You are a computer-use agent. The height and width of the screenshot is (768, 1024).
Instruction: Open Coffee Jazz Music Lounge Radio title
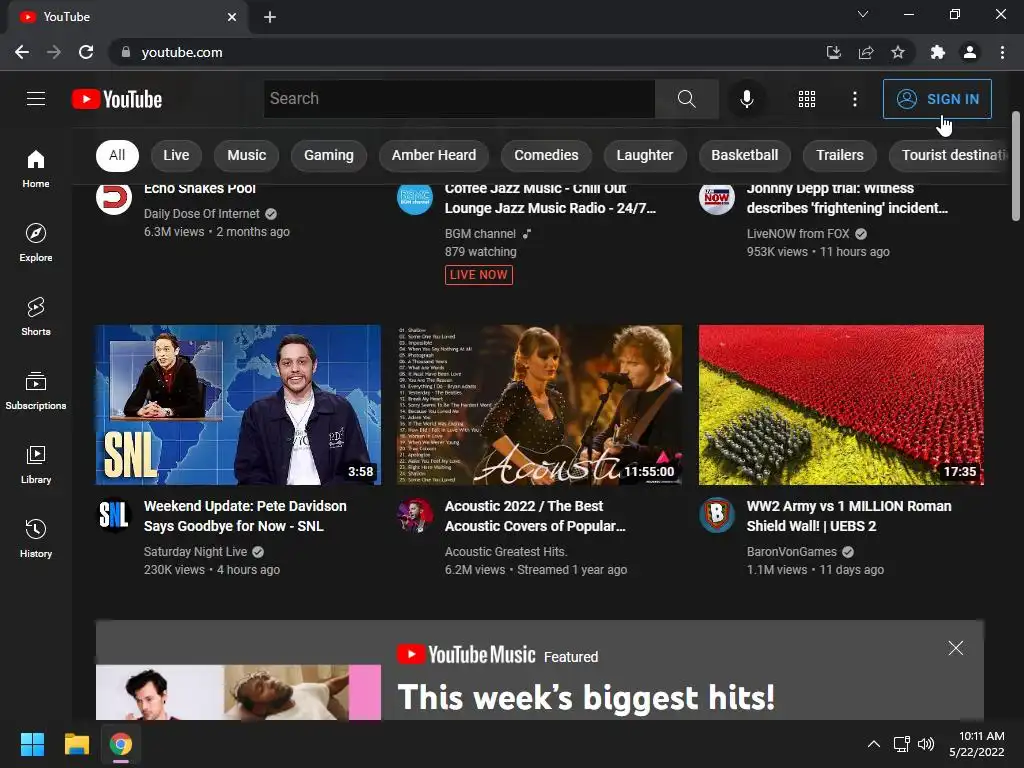point(551,199)
